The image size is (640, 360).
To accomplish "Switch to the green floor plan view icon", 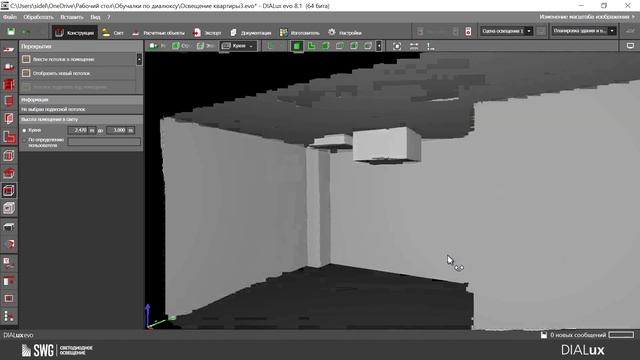I will [x=311, y=46].
